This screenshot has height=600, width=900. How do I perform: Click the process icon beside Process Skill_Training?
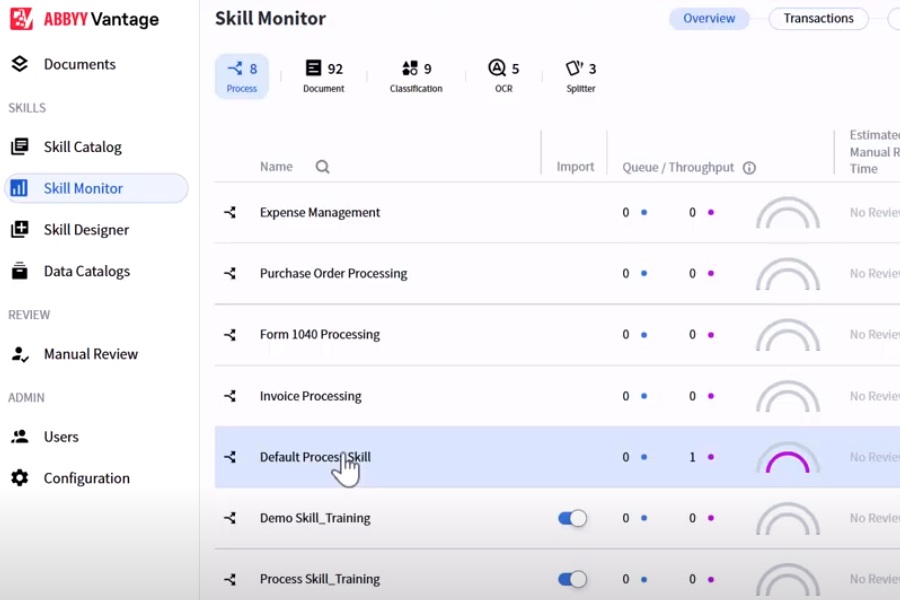[x=230, y=579]
